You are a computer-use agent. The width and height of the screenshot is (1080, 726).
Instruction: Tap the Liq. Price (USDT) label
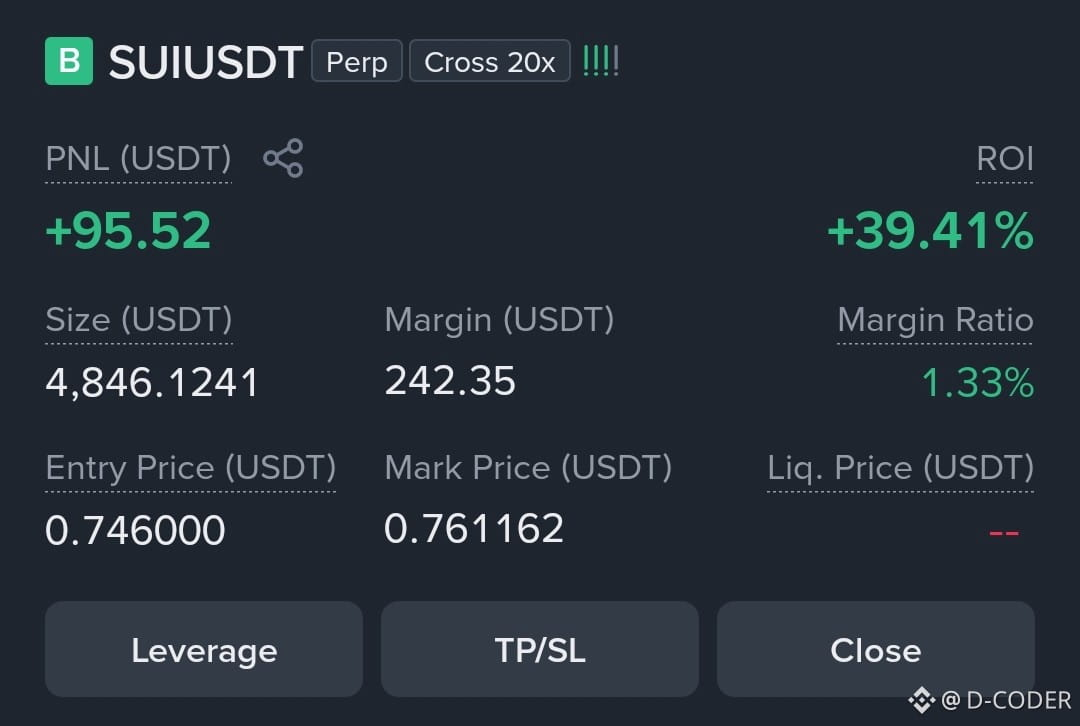901,468
